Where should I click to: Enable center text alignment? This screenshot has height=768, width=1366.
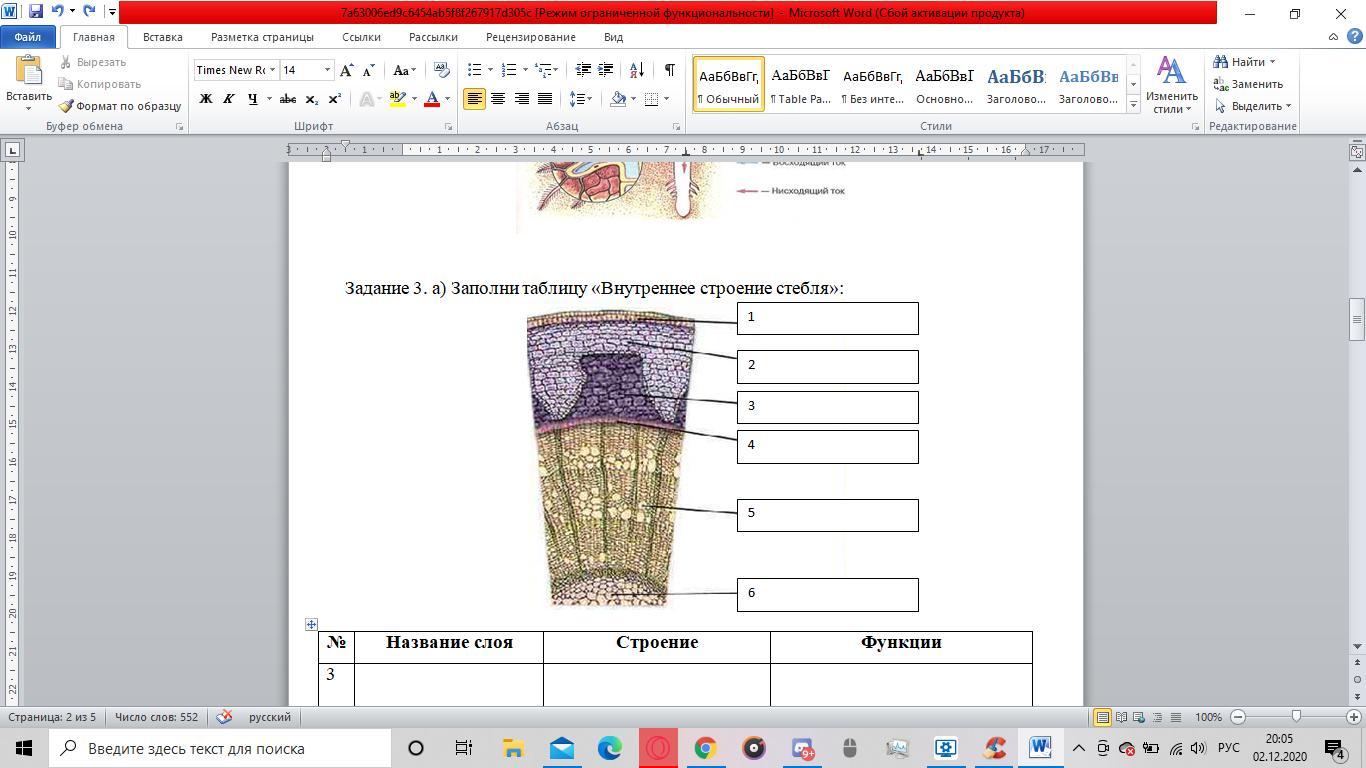[x=497, y=99]
